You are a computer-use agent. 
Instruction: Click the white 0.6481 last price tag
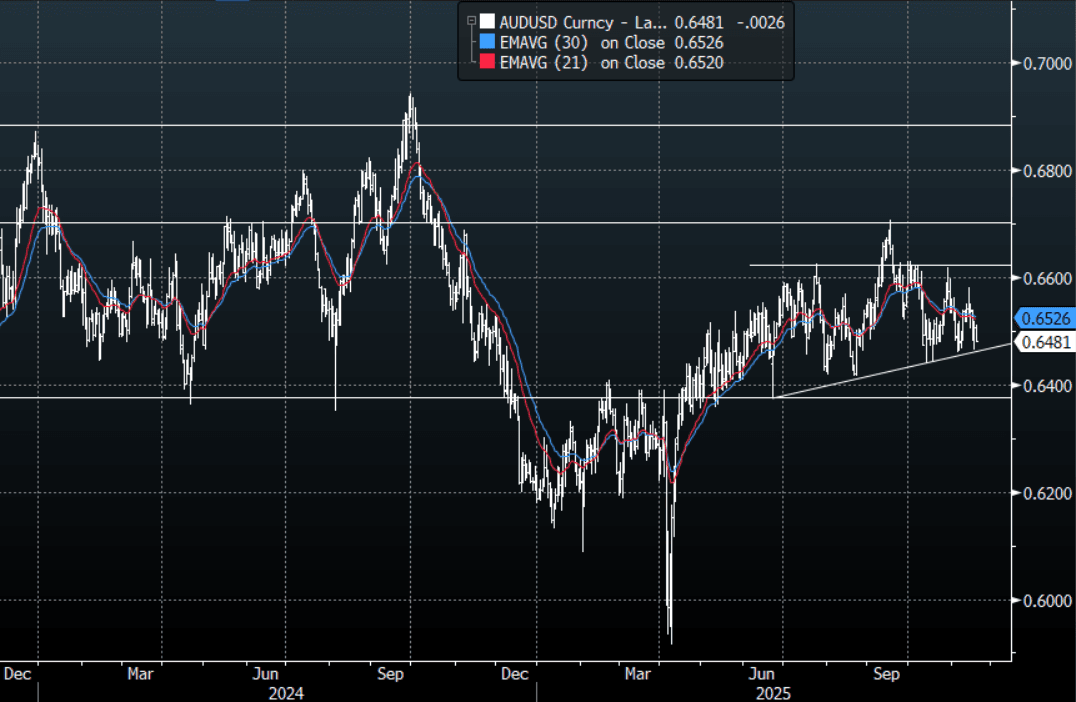(x=1044, y=343)
